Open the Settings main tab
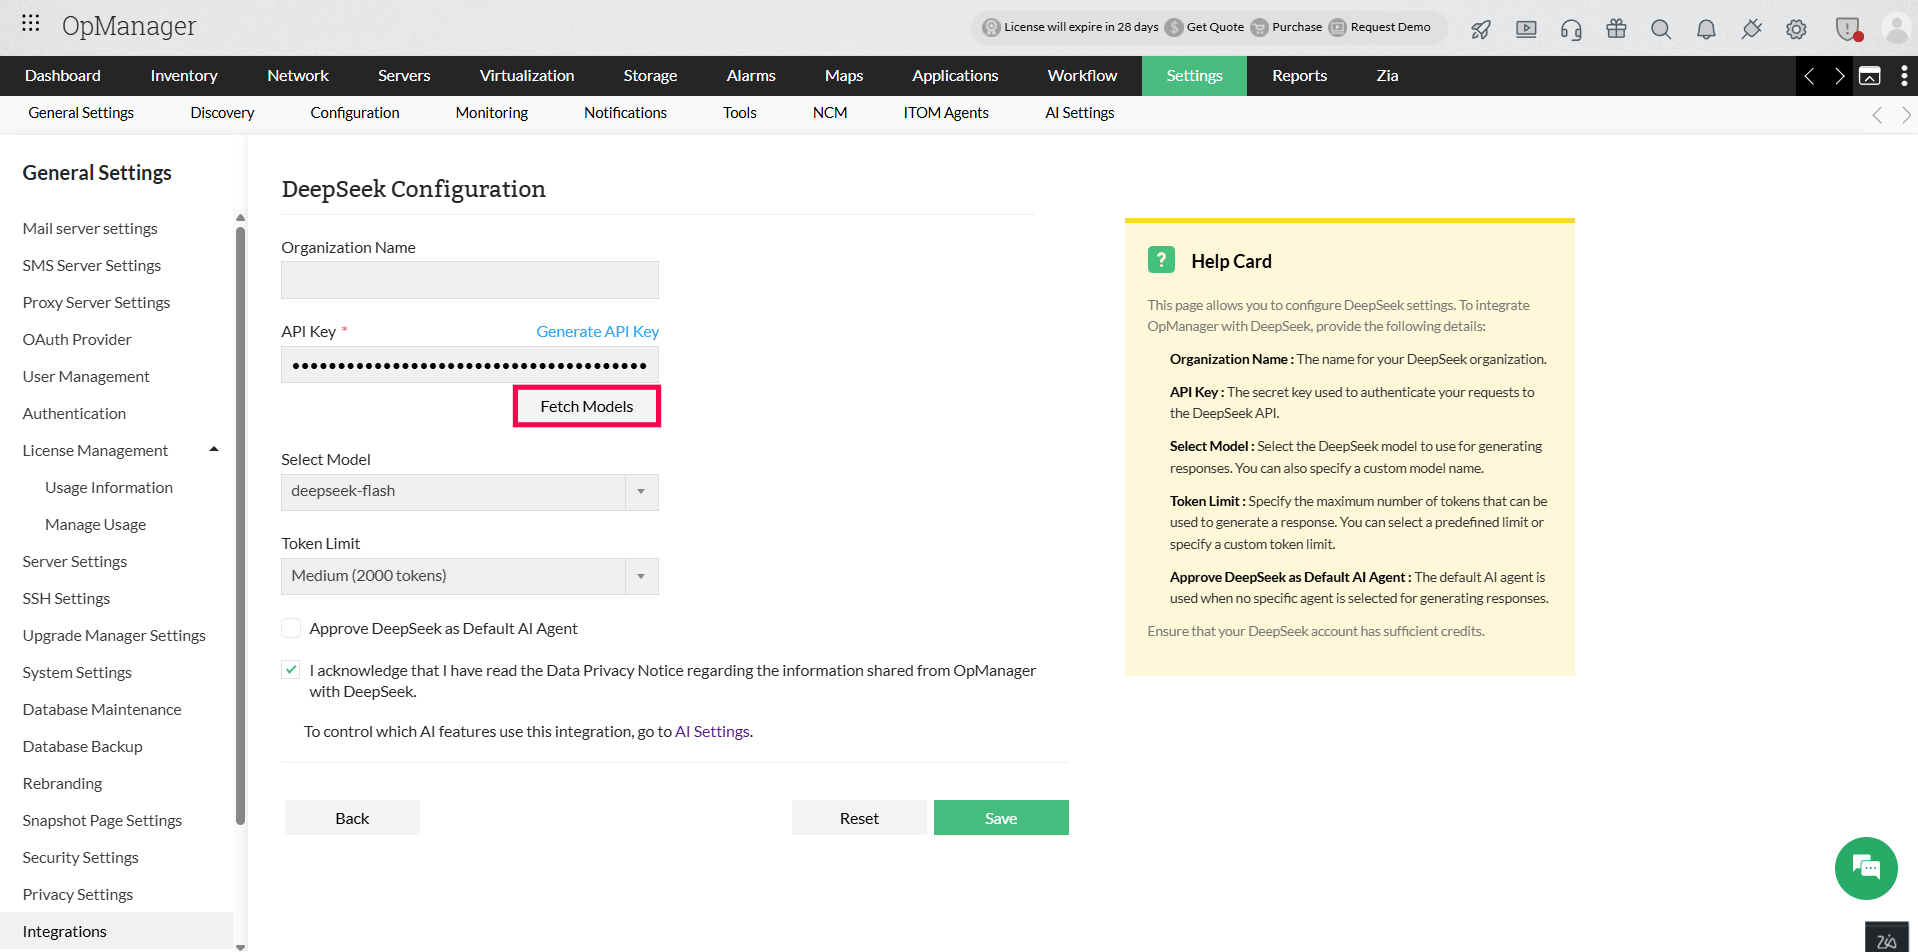The width and height of the screenshot is (1918, 952). point(1194,76)
